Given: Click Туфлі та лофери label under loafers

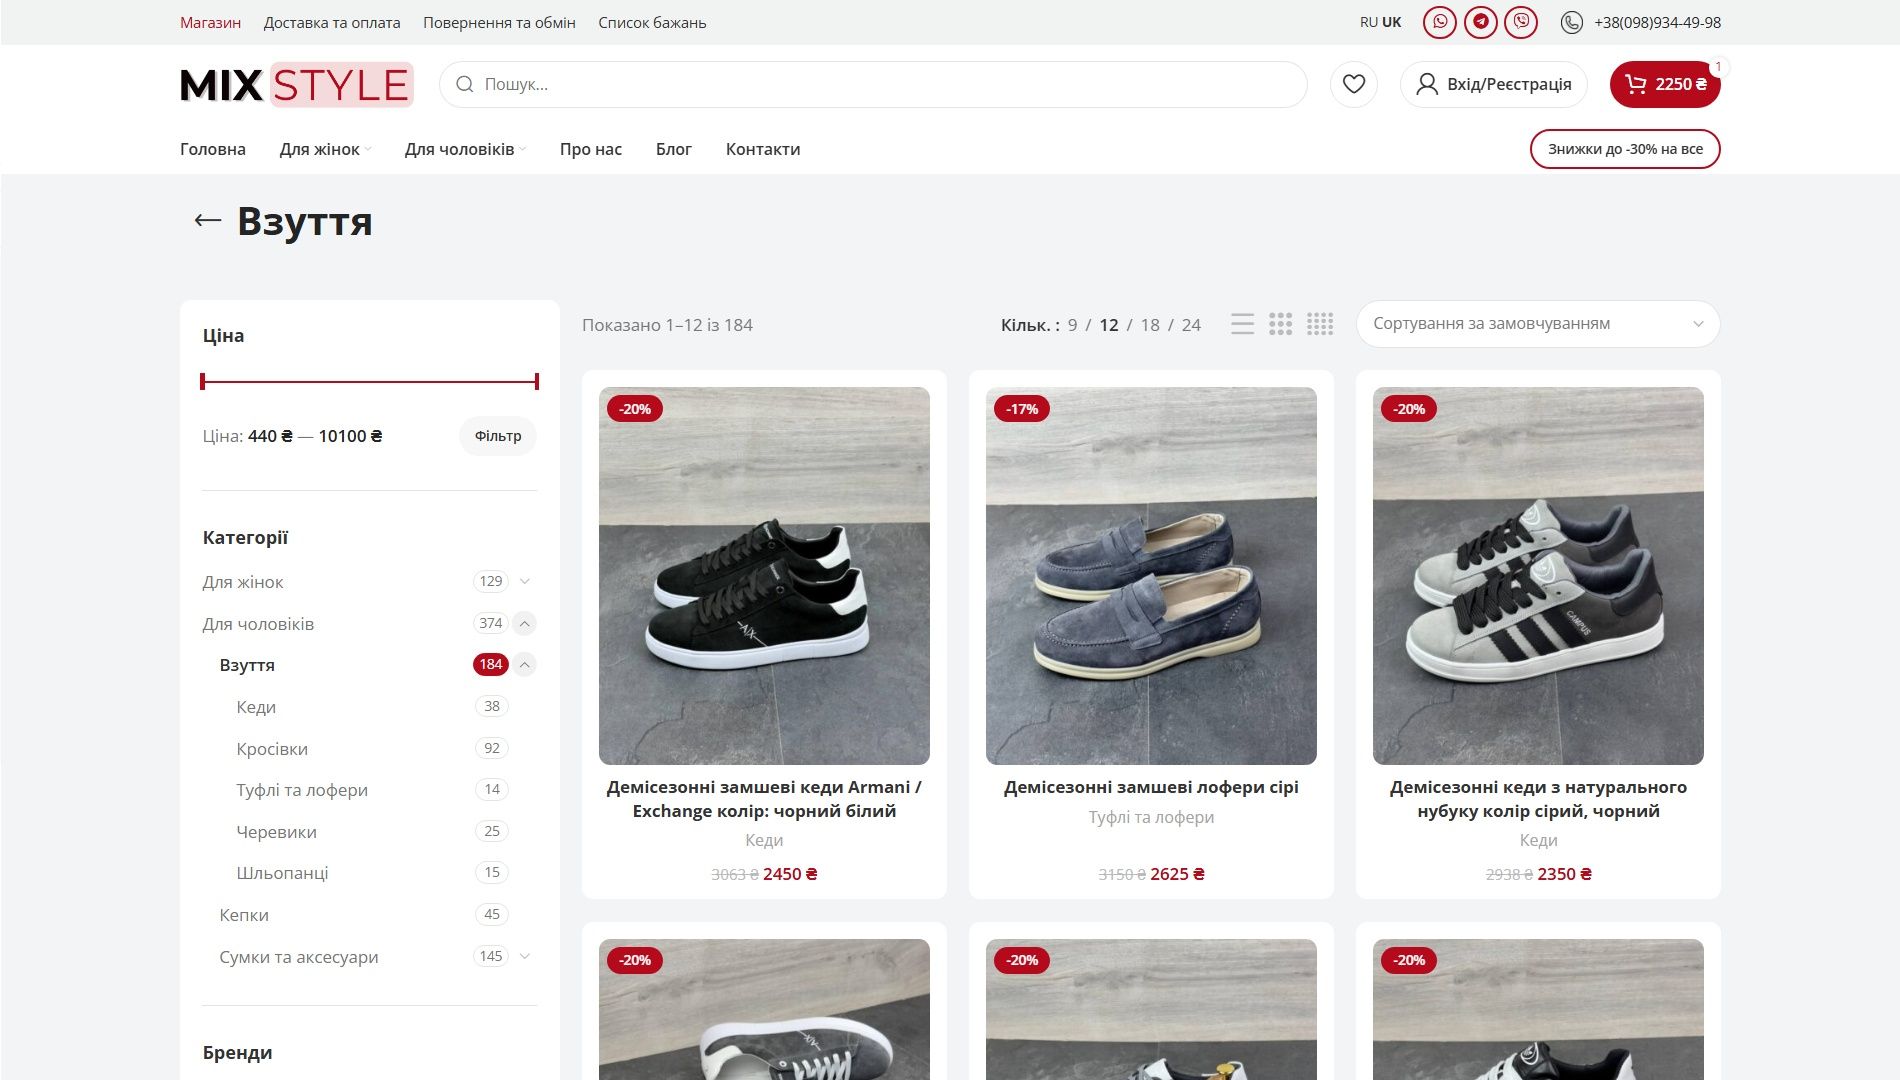Looking at the screenshot, I should pos(1151,817).
